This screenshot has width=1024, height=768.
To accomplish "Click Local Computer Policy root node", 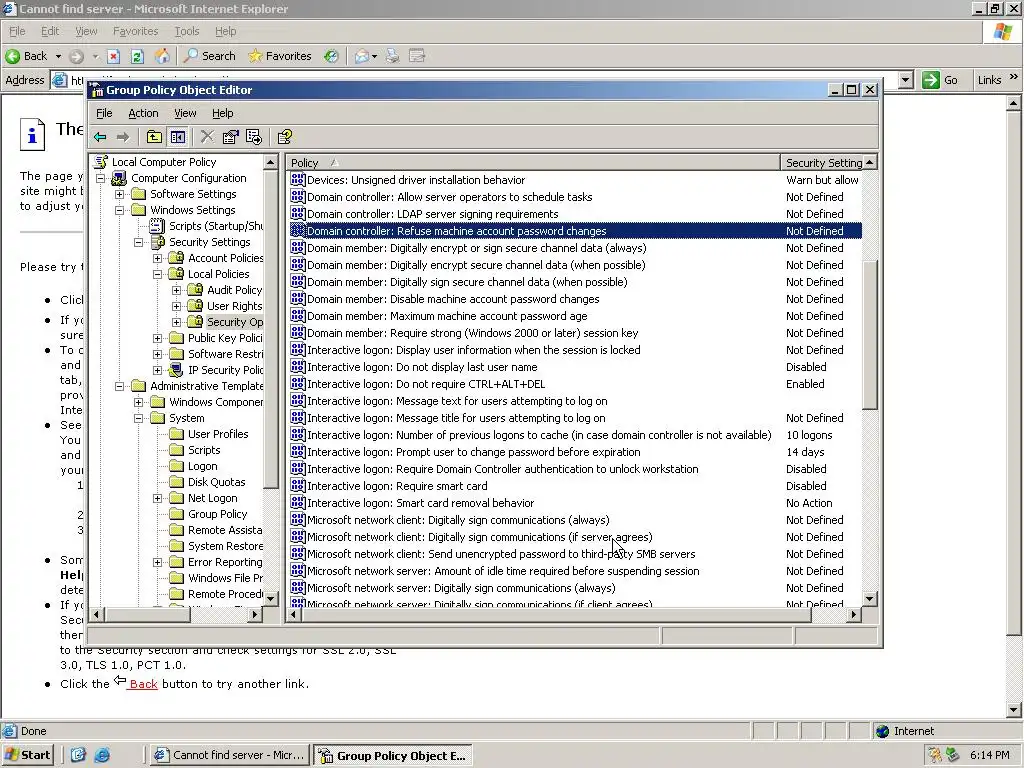I will pos(163,162).
